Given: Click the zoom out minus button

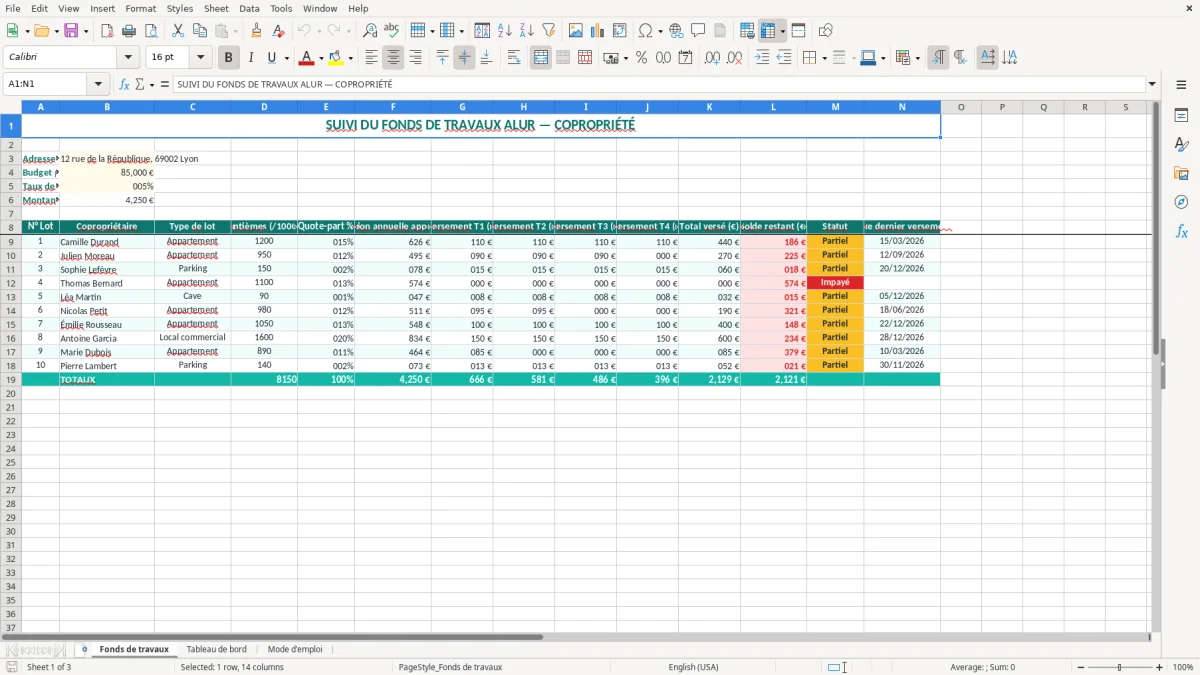Looking at the screenshot, I should click(x=1081, y=667).
